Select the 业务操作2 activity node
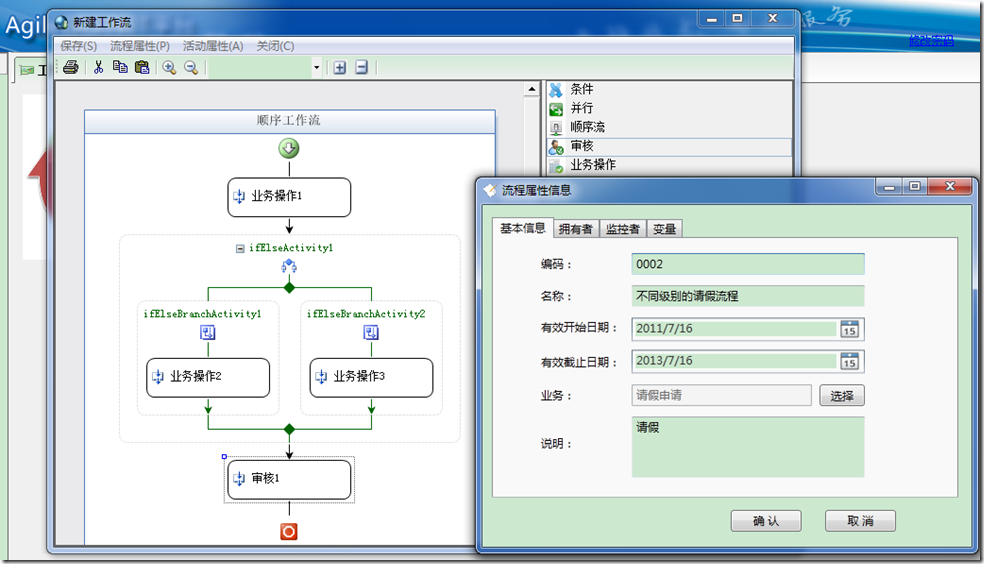Viewport: 984px width, 564px height. coord(208,378)
